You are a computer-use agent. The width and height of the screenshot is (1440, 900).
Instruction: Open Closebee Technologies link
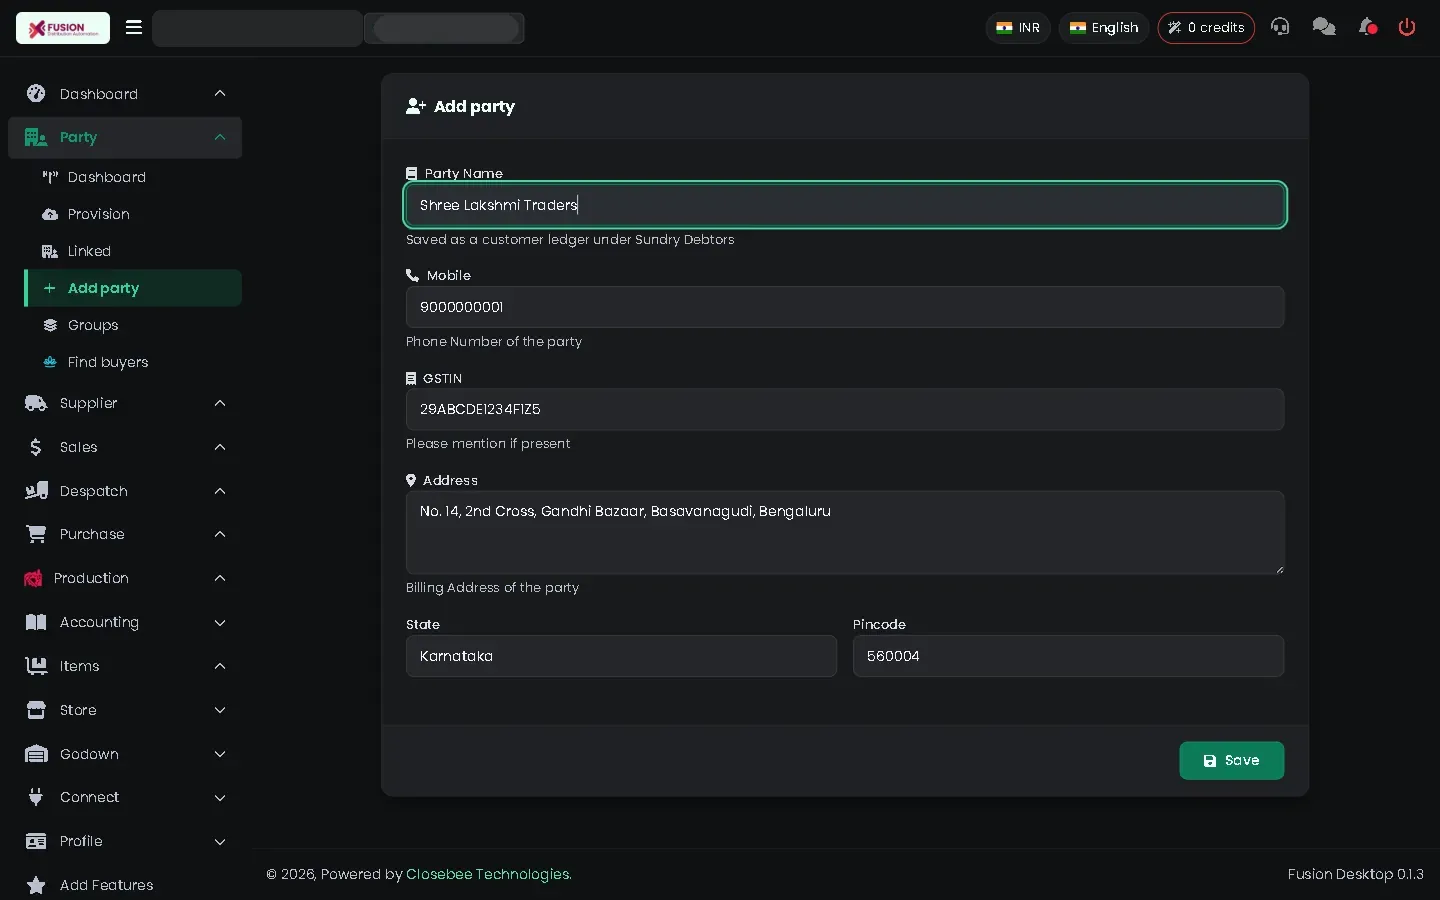click(x=489, y=874)
